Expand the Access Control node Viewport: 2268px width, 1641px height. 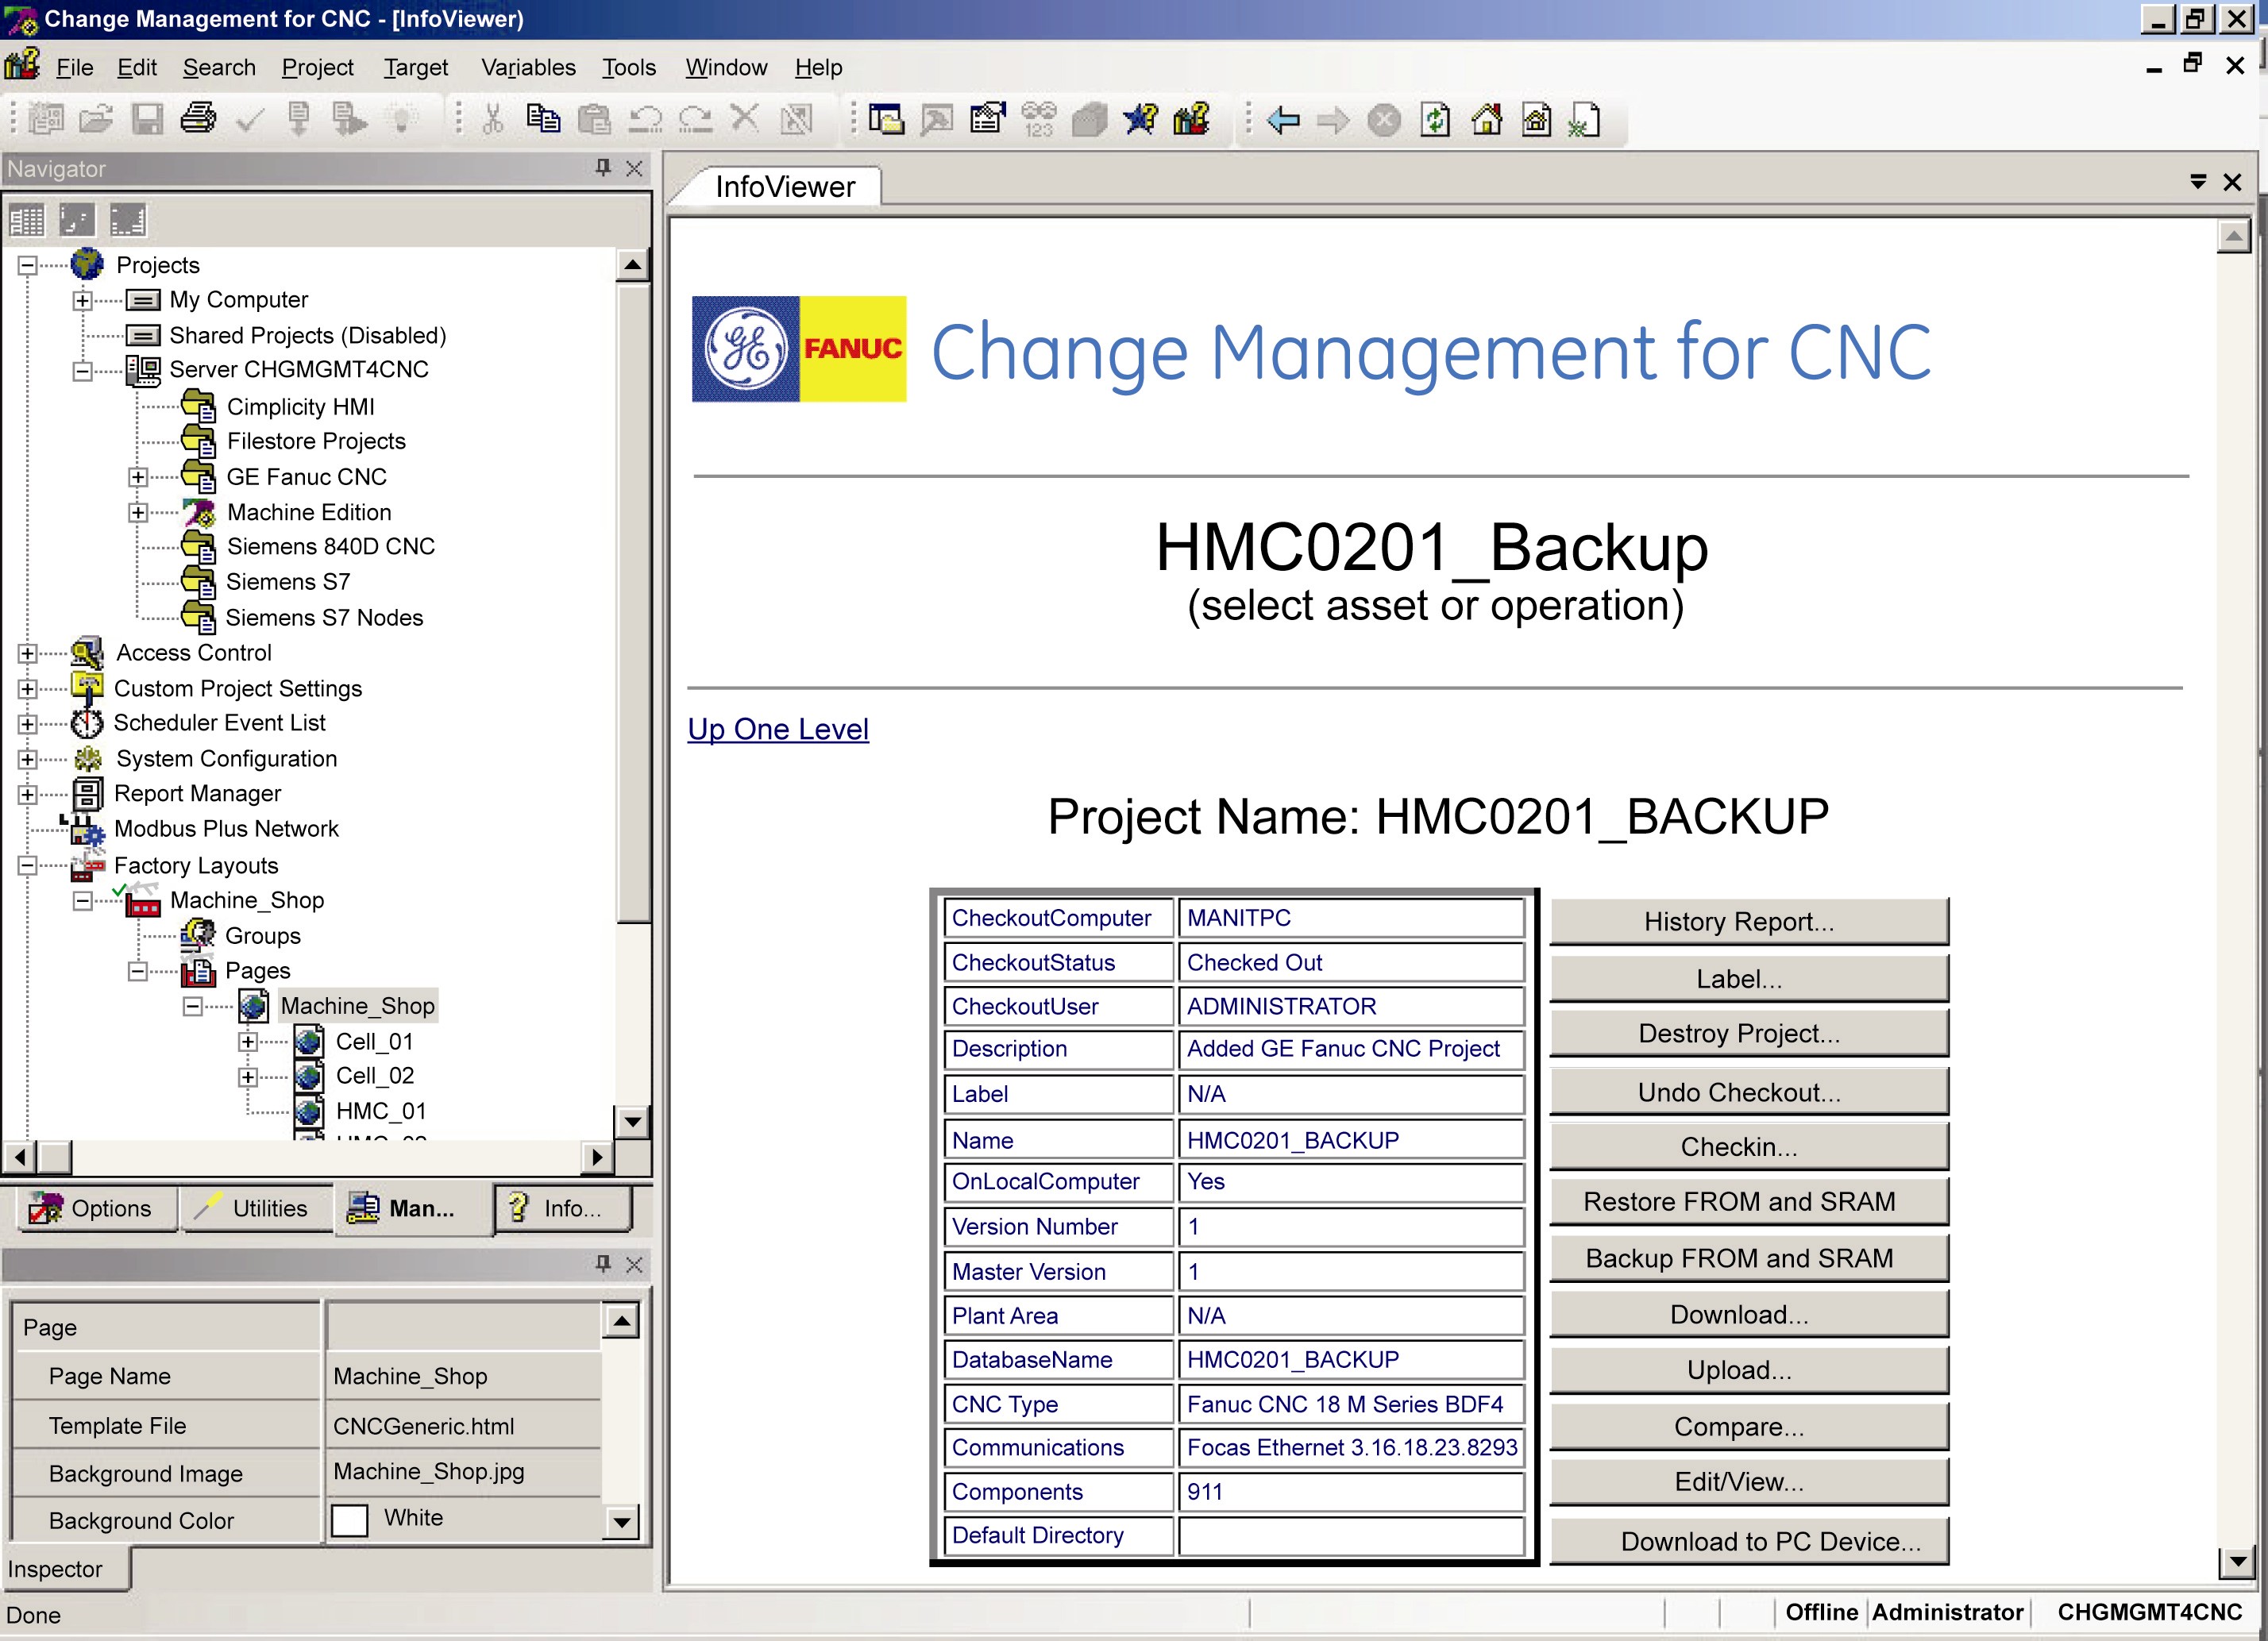pos(27,653)
